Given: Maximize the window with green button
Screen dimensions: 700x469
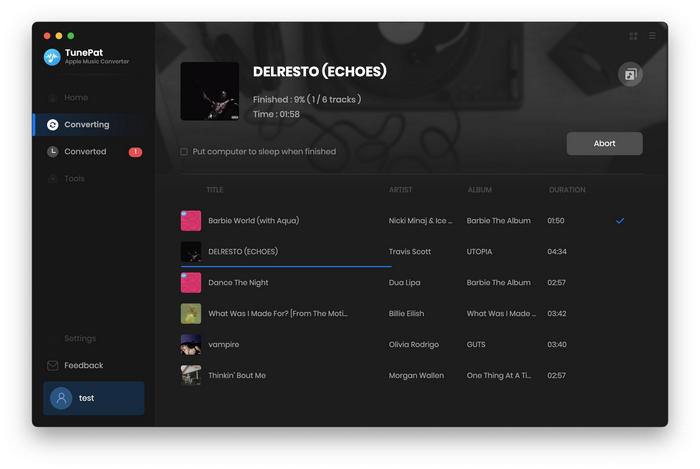Looking at the screenshot, I should point(71,36).
